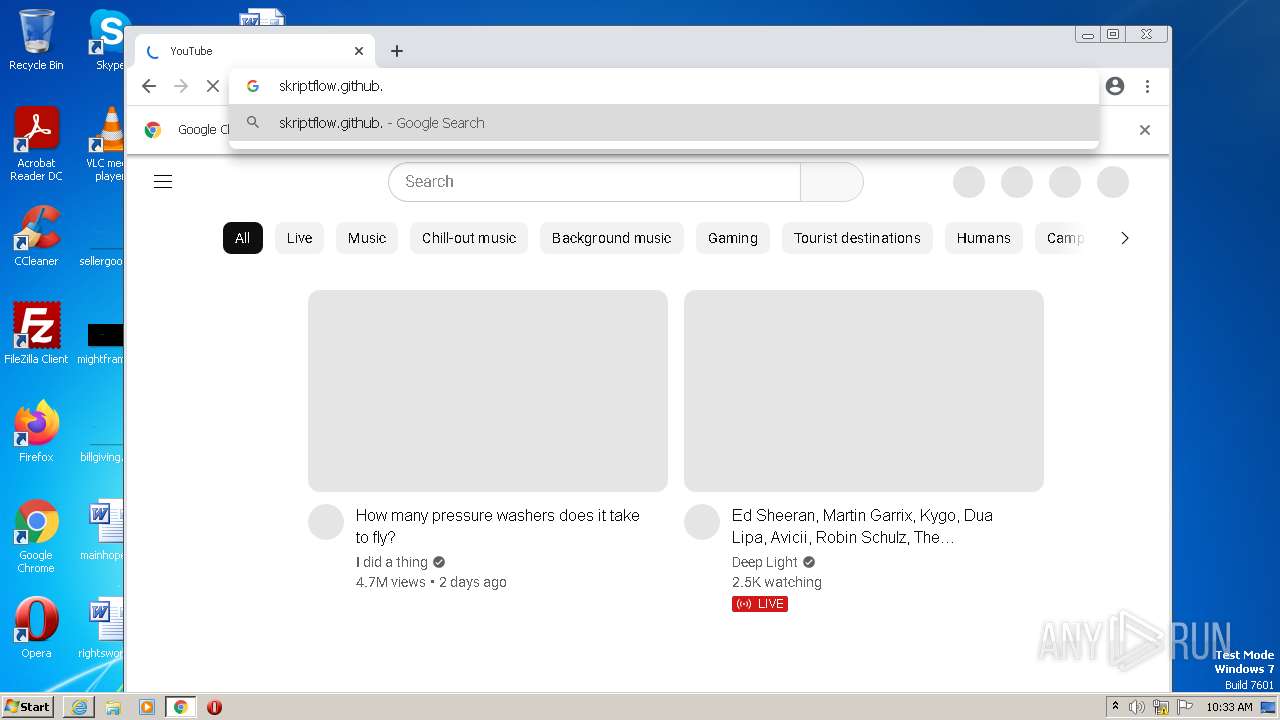Screen dimensions: 1280x720
Task: Click the red LIVE badge
Action: [x=760, y=604]
